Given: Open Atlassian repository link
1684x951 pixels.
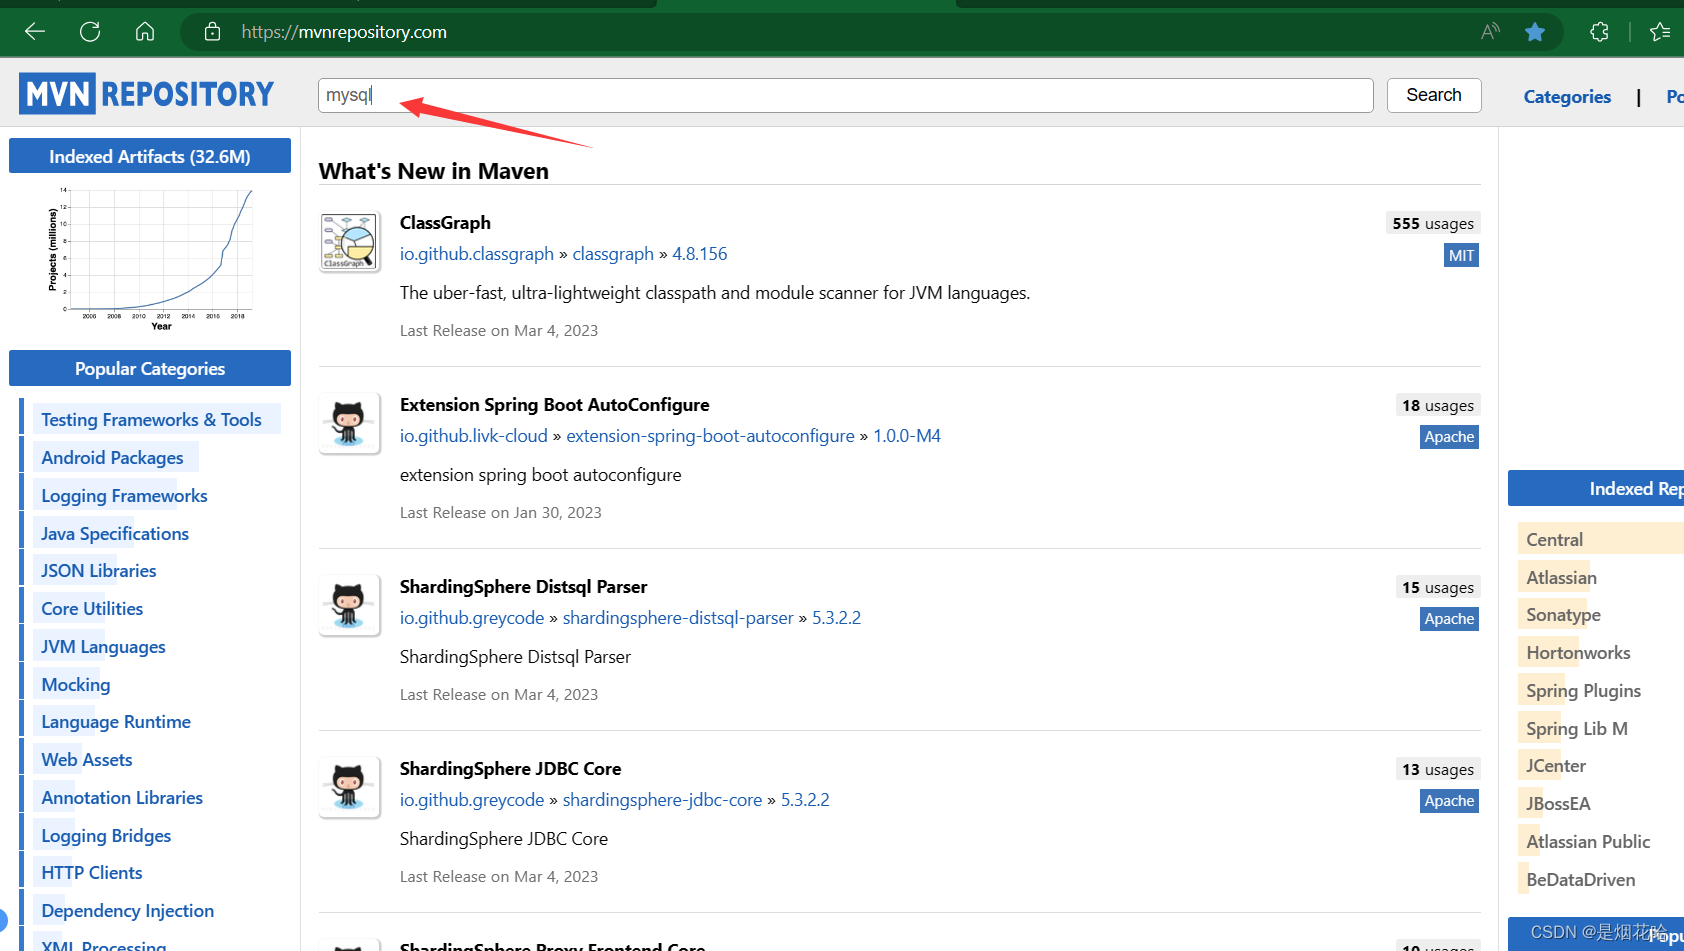Looking at the screenshot, I should (1561, 578).
